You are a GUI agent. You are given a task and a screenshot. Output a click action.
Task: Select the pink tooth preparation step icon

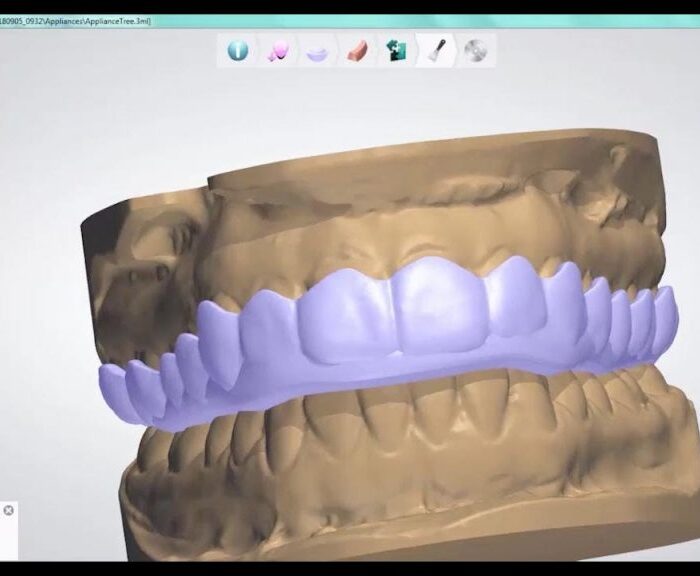[x=278, y=50]
